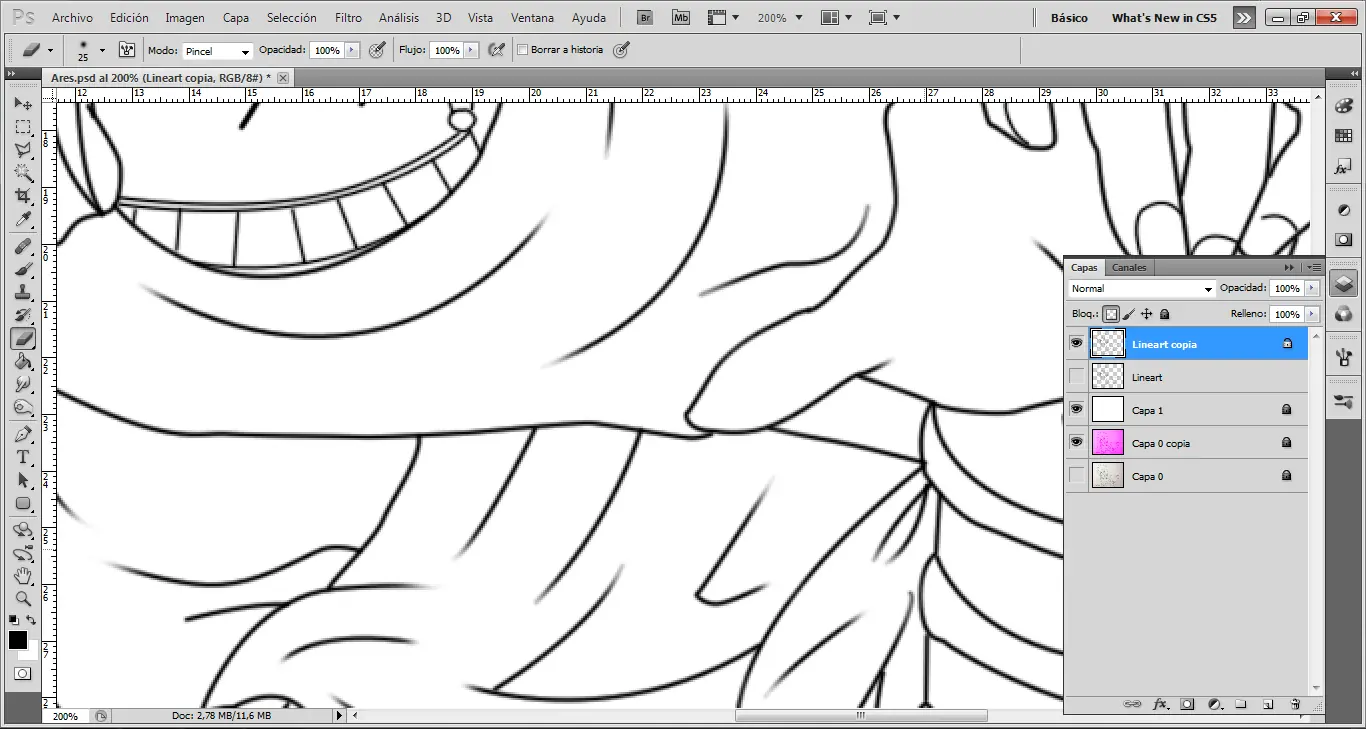Open What's New in CS5 workspace
Viewport: 1366px width, 729px height.
coord(1164,18)
